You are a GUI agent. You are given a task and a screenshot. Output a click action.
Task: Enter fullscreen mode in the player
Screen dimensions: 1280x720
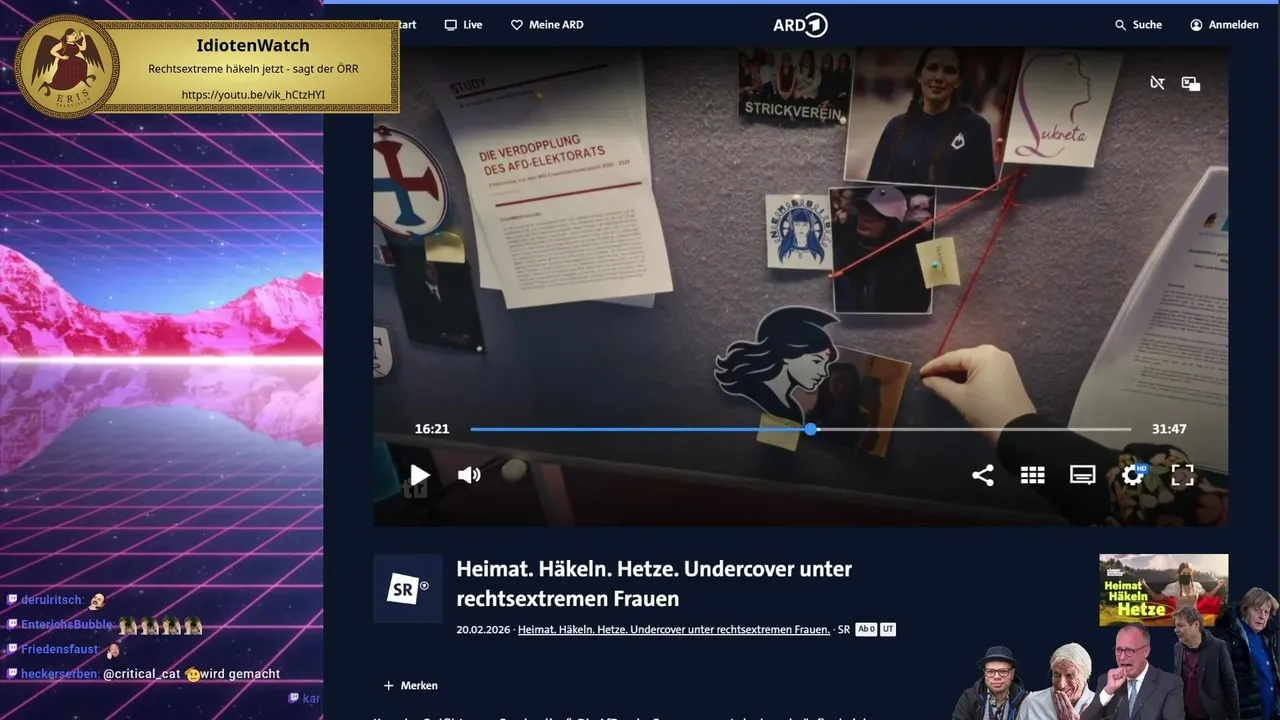tap(1183, 475)
